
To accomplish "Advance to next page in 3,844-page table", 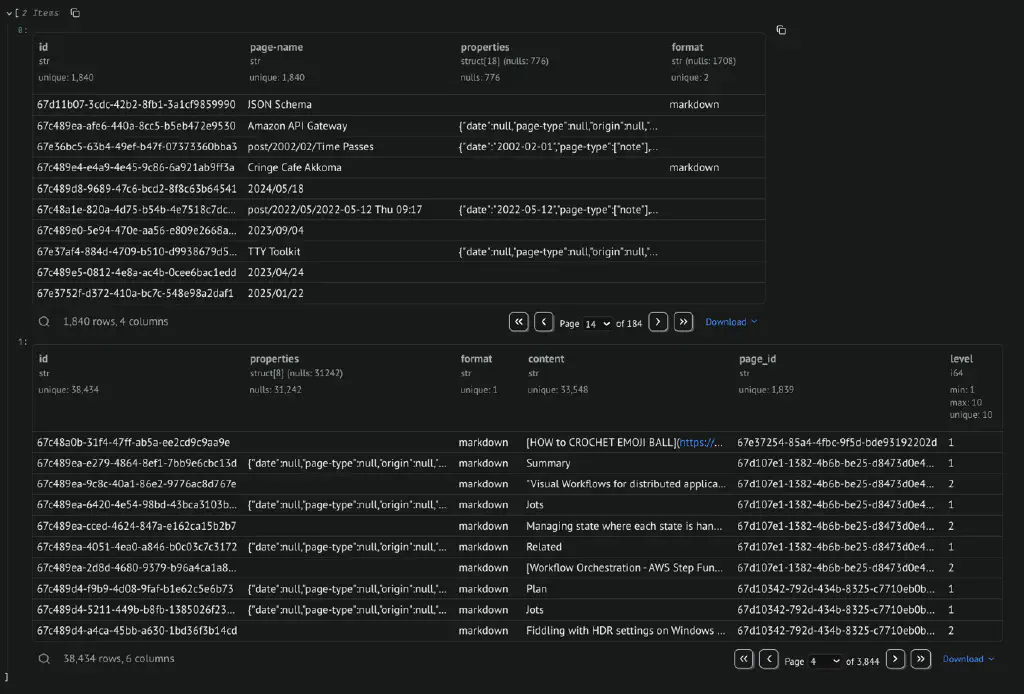I will (x=896, y=659).
